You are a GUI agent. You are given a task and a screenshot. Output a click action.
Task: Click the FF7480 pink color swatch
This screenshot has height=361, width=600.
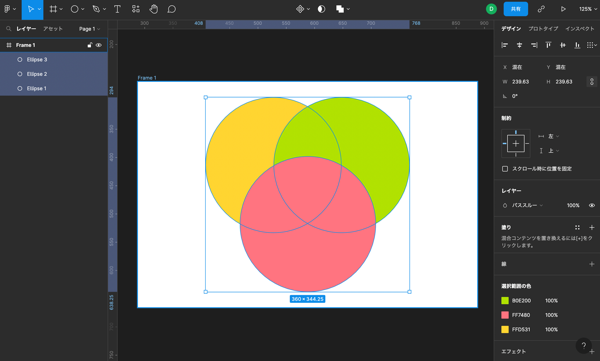pos(505,315)
